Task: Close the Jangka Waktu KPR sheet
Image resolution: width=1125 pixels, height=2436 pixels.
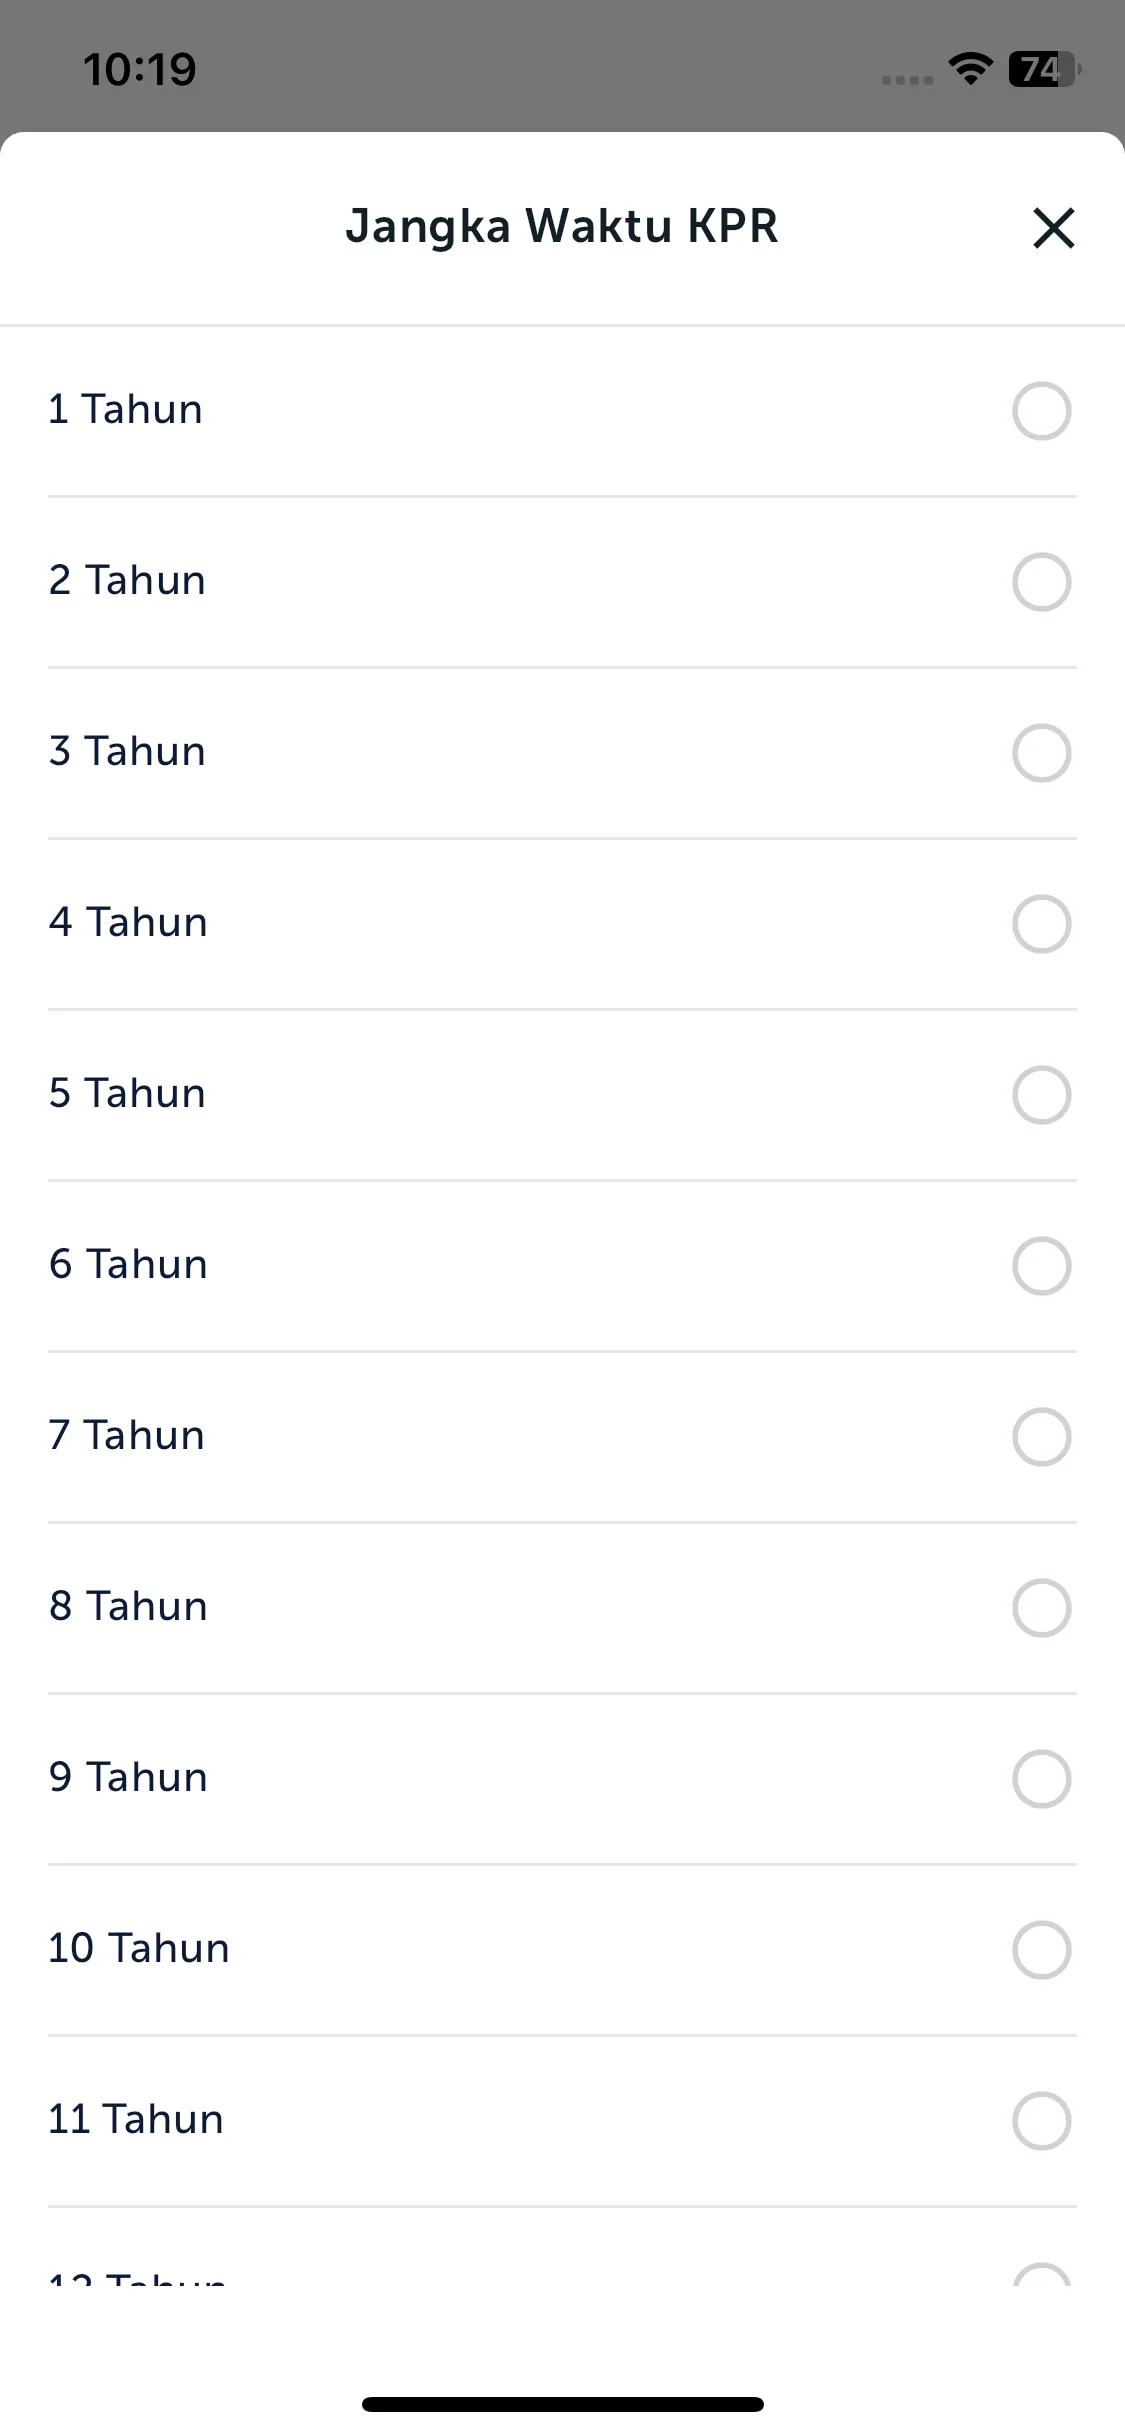Action: [1053, 228]
